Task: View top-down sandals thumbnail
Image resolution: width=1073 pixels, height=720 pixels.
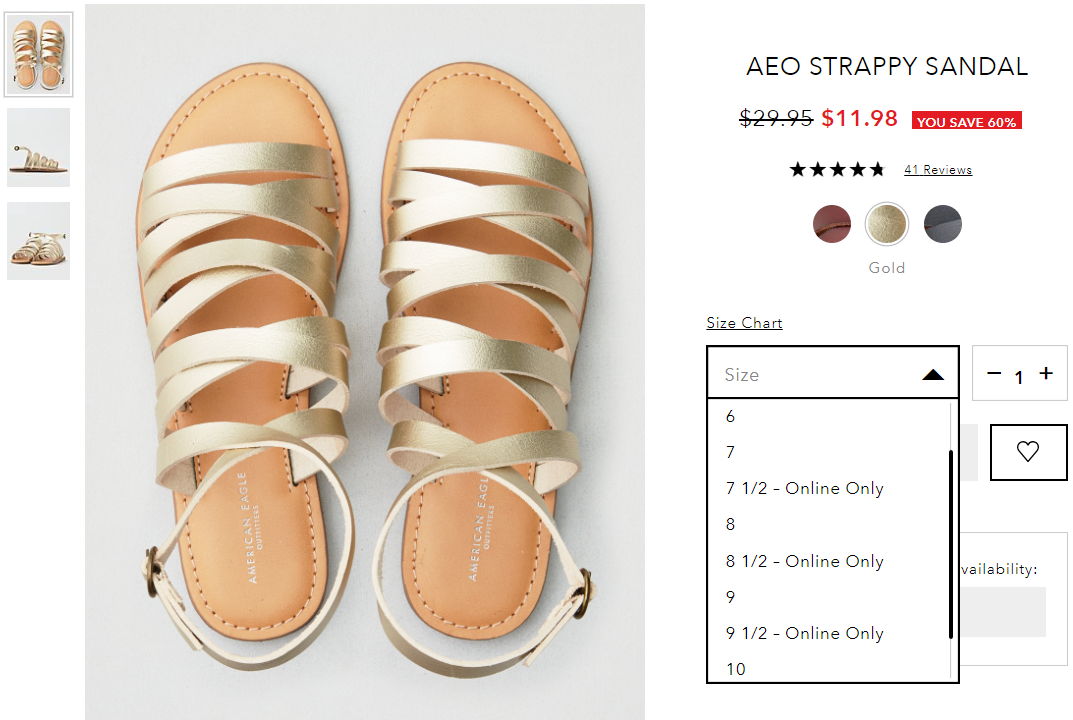Action: 38,55
